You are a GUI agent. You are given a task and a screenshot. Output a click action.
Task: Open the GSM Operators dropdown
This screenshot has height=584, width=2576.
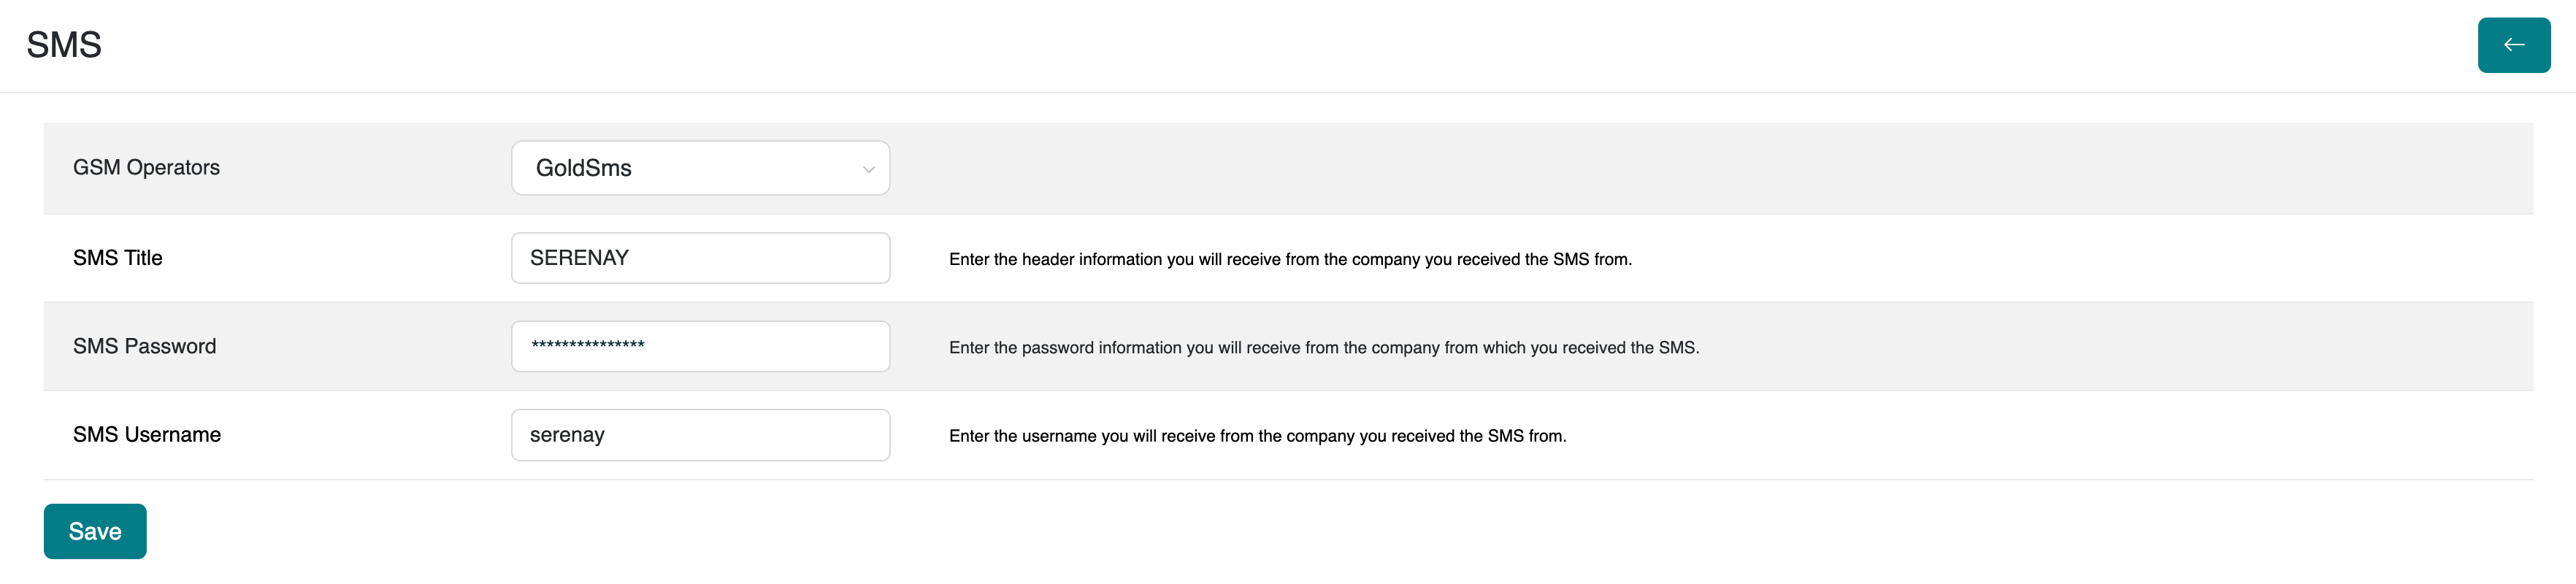700,168
